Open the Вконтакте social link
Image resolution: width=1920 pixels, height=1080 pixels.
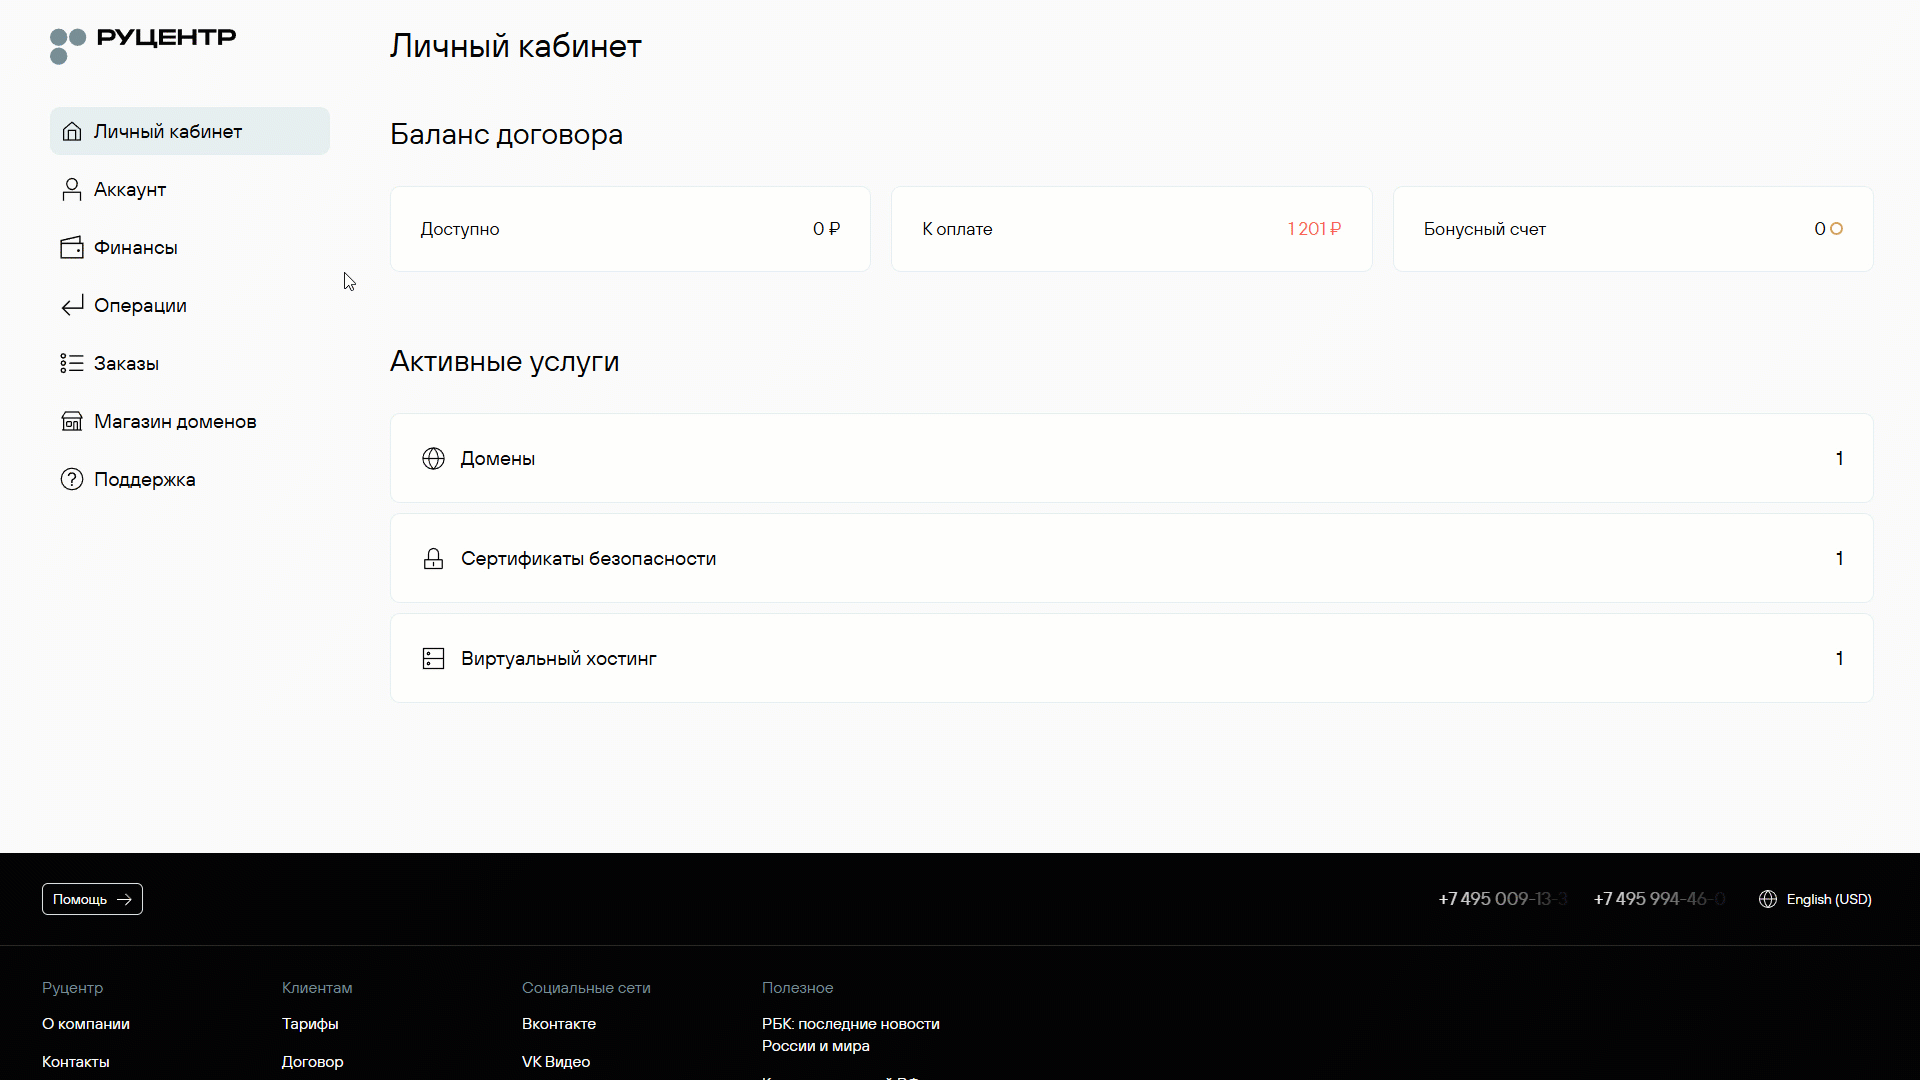558,1023
